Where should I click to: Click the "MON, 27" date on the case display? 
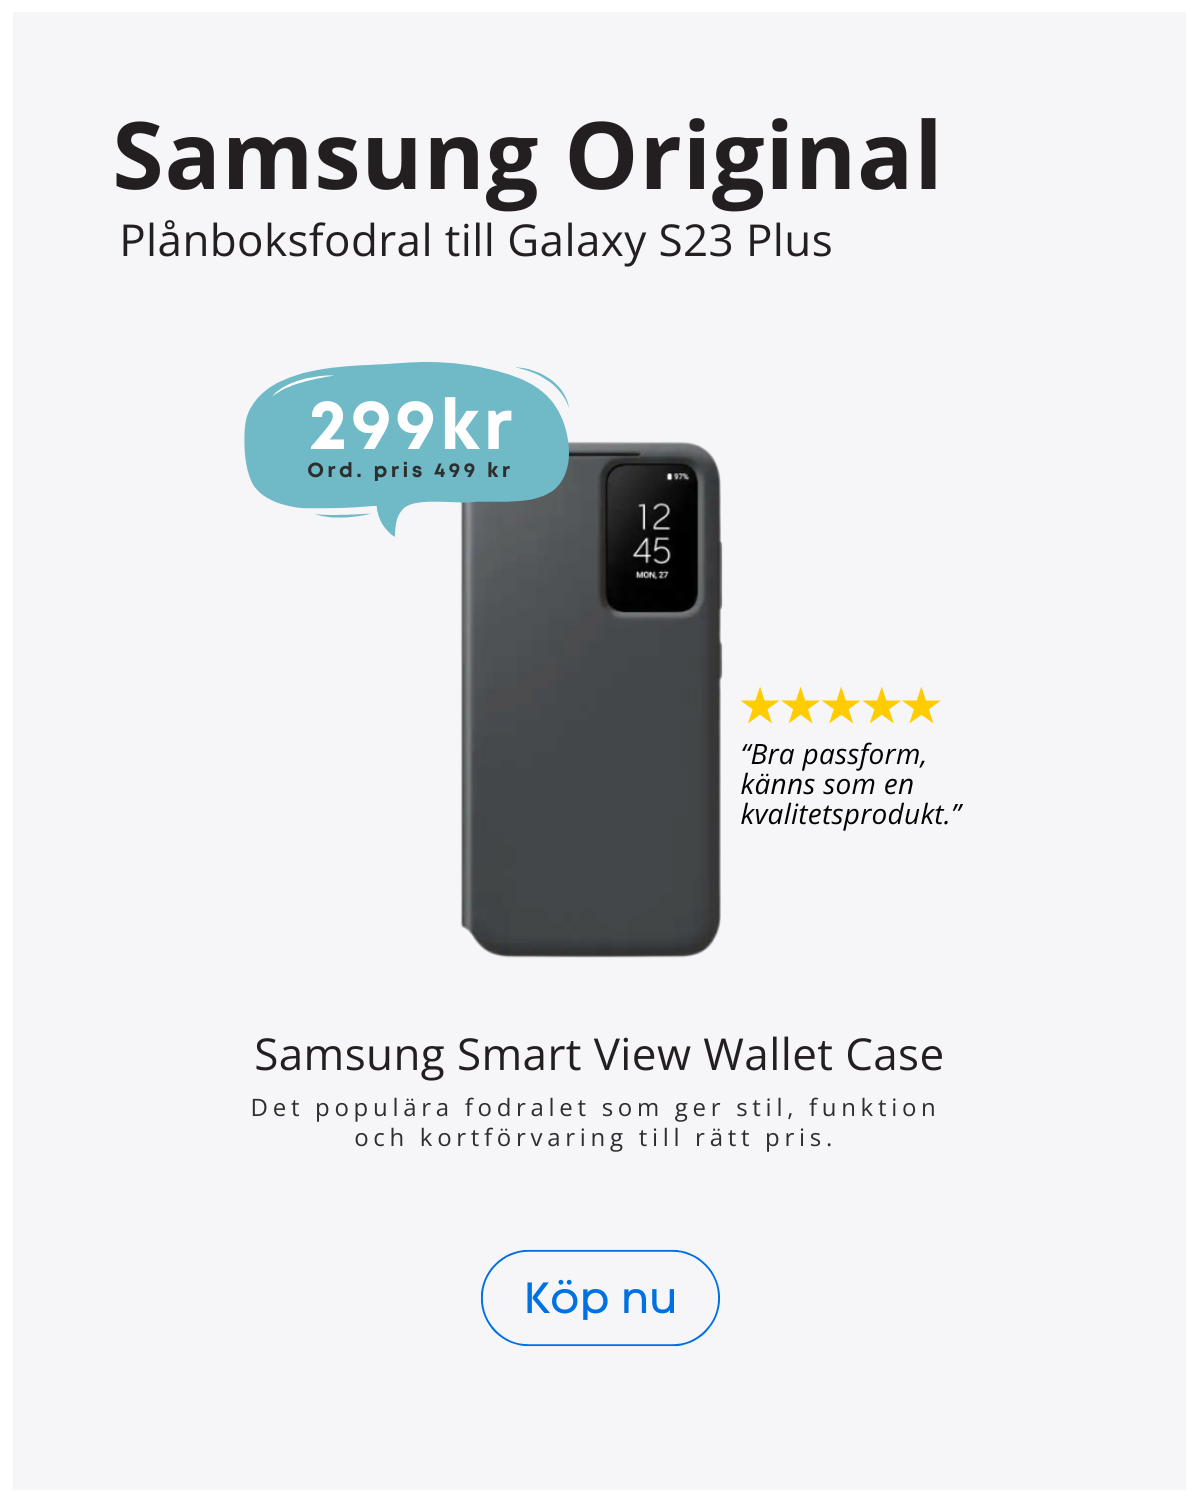(652, 575)
